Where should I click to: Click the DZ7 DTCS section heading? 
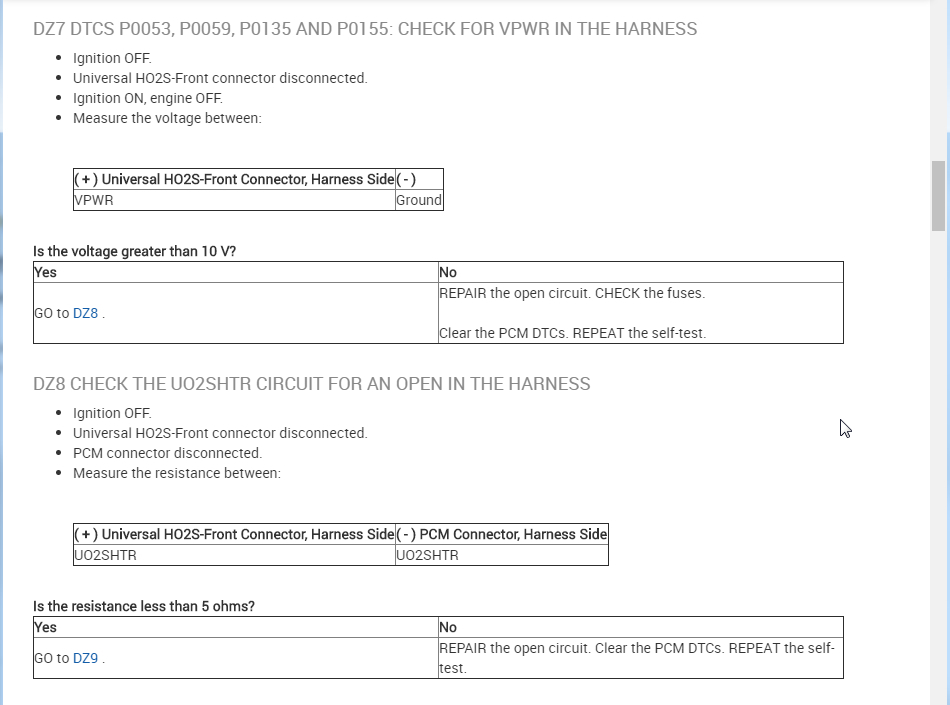365,29
